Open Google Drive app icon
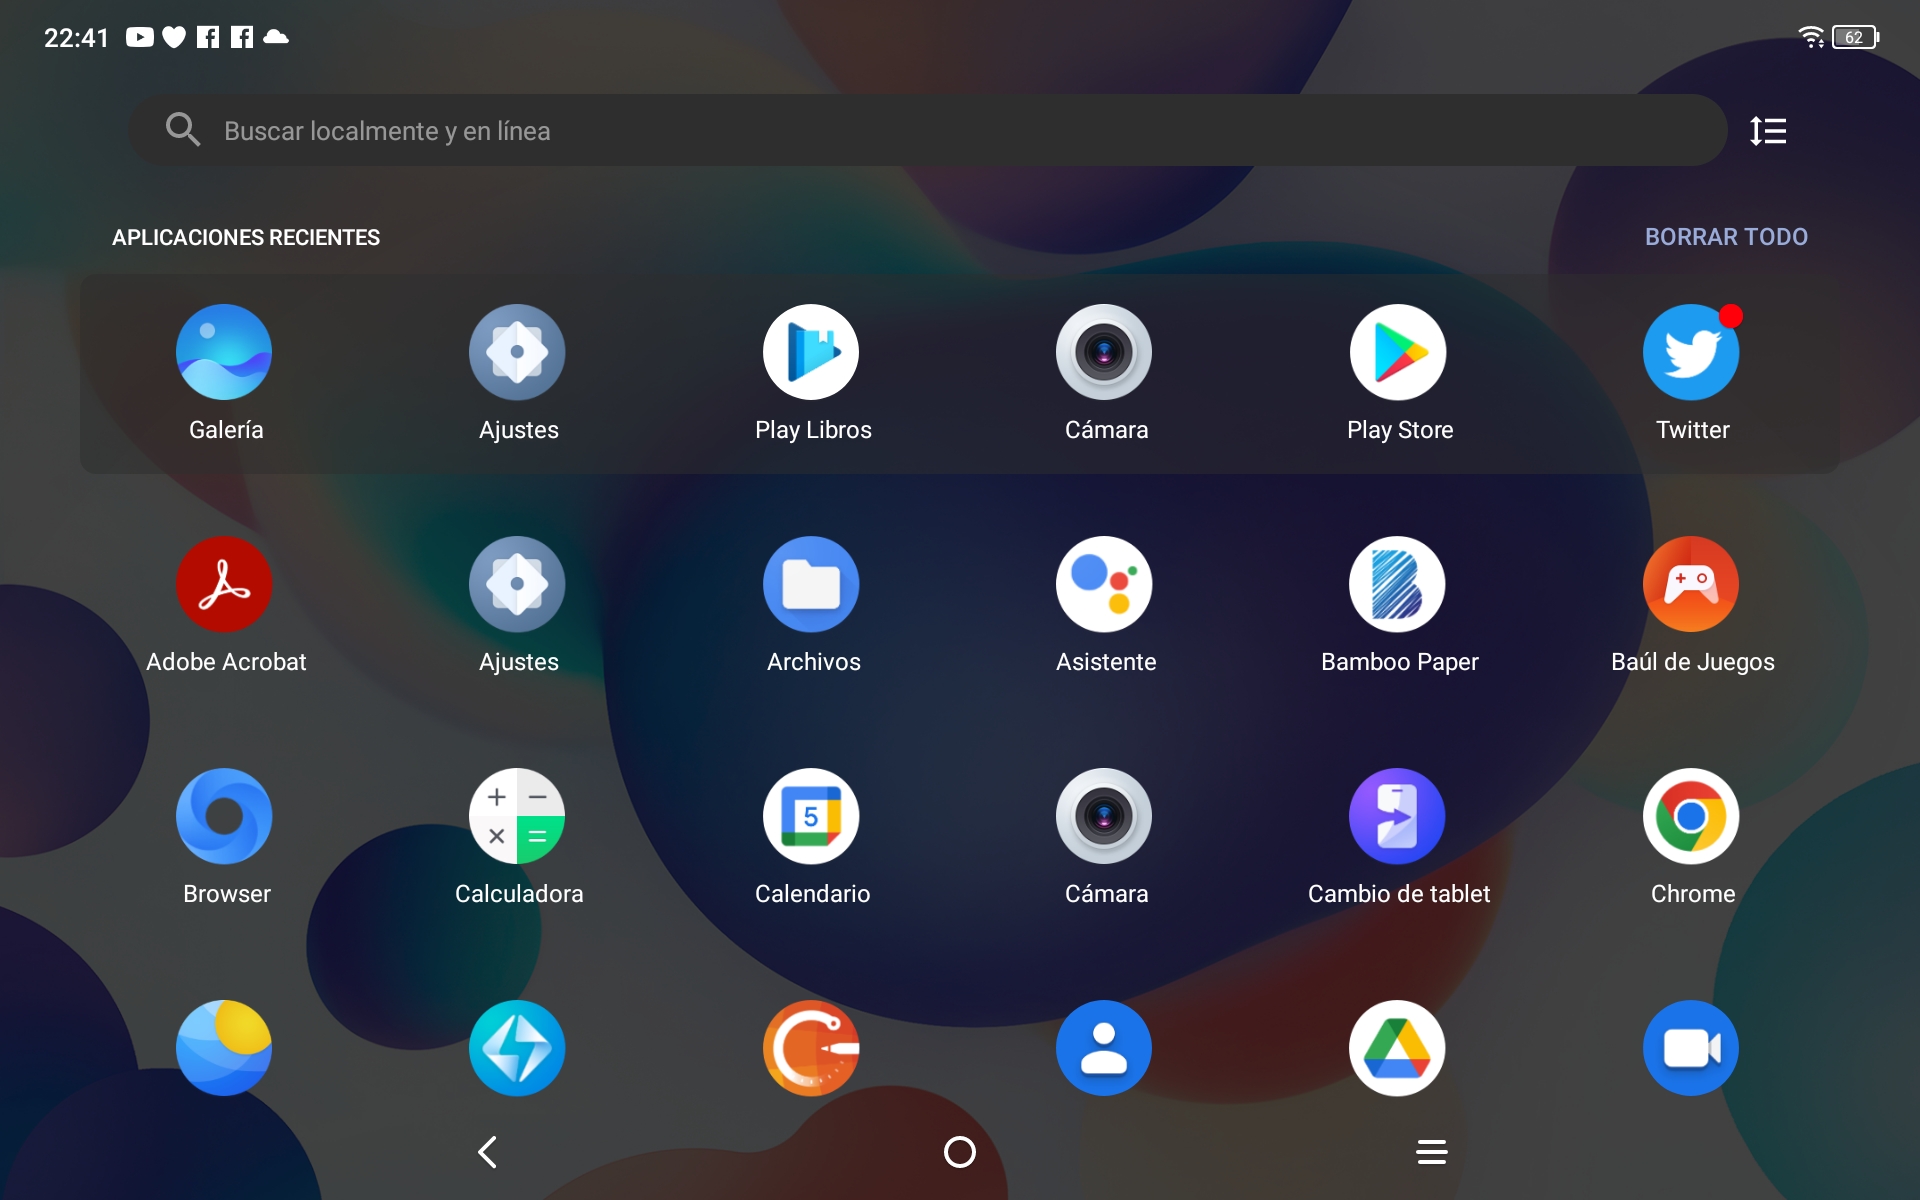Image resolution: width=1920 pixels, height=1200 pixels. (x=1398, y=1048)
